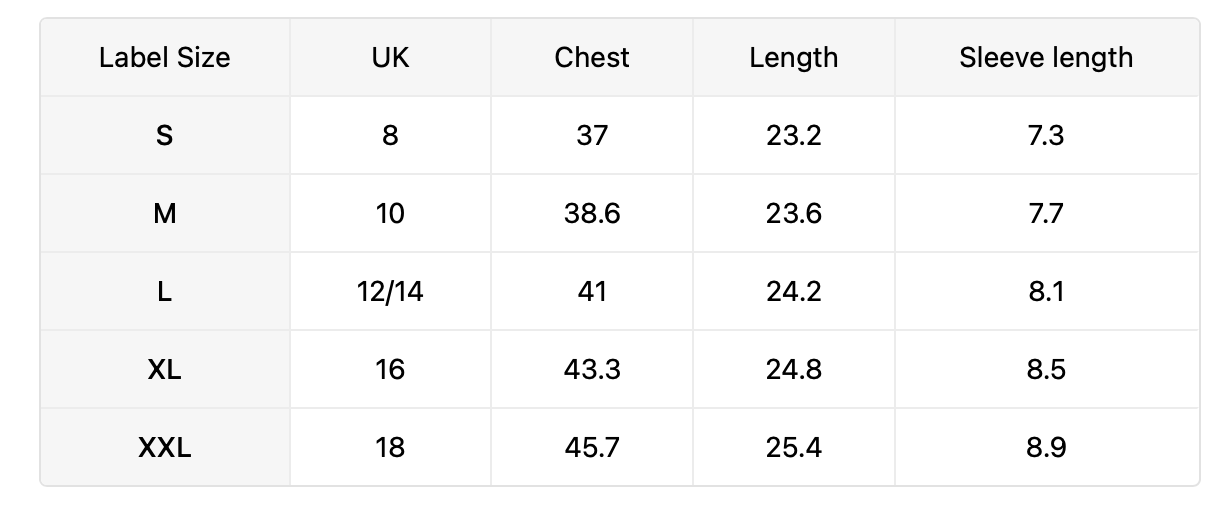
Task: Select the L label size cell
Action: coord(165,291)
